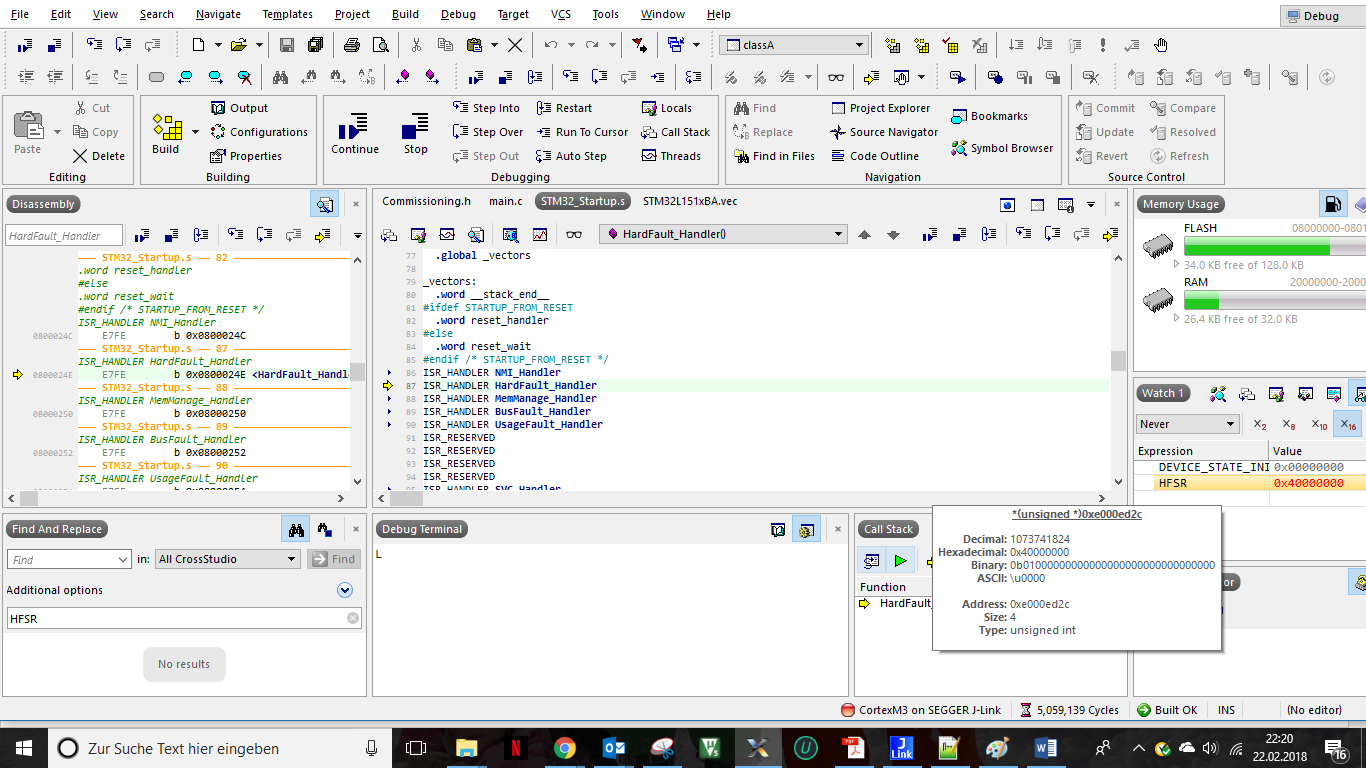Image resolution: width=1366 pixels, height=768 pixels.
Task: Click the Word icon in taskbar
Action: 1046,747
